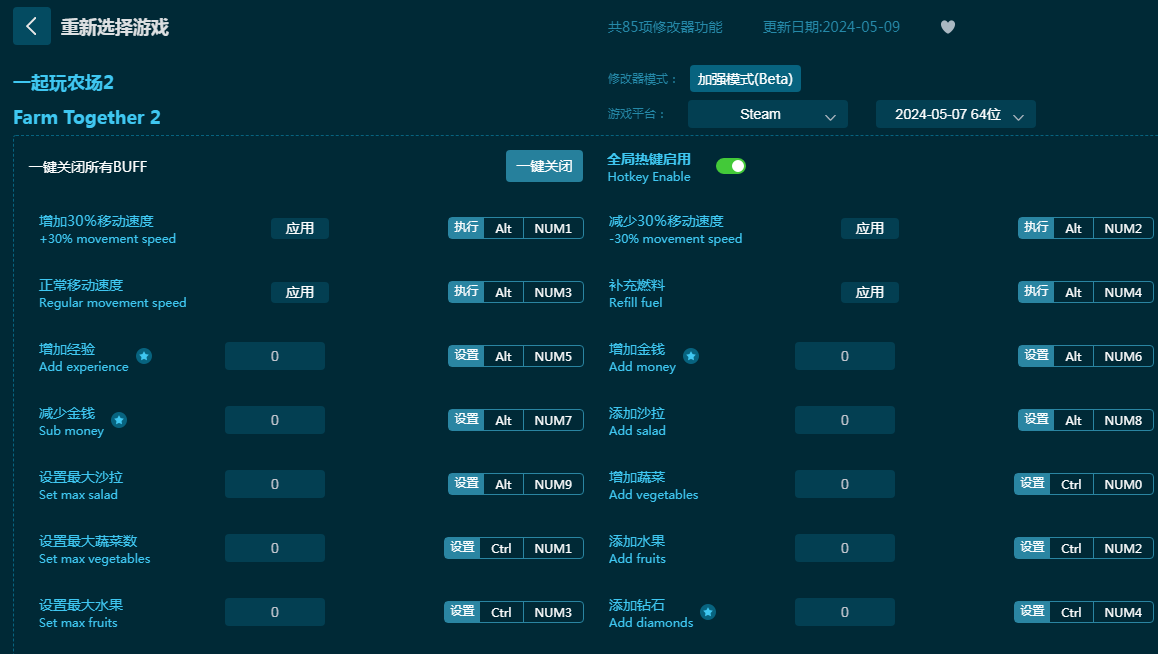Click 执行 button for Alt NUM1 hotkey
Viewport: 1158px width, 654px height.
(x=466, y=228)
